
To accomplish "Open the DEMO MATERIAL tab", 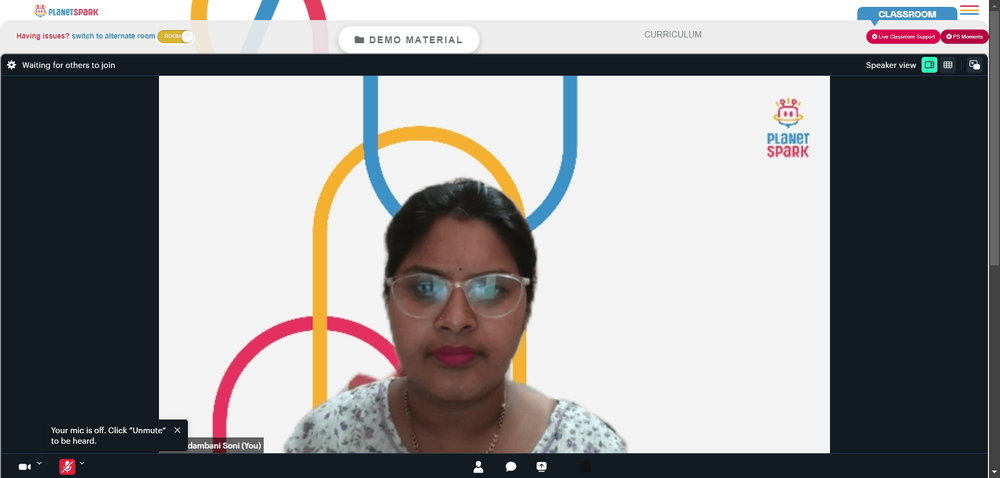I will 409,40.
